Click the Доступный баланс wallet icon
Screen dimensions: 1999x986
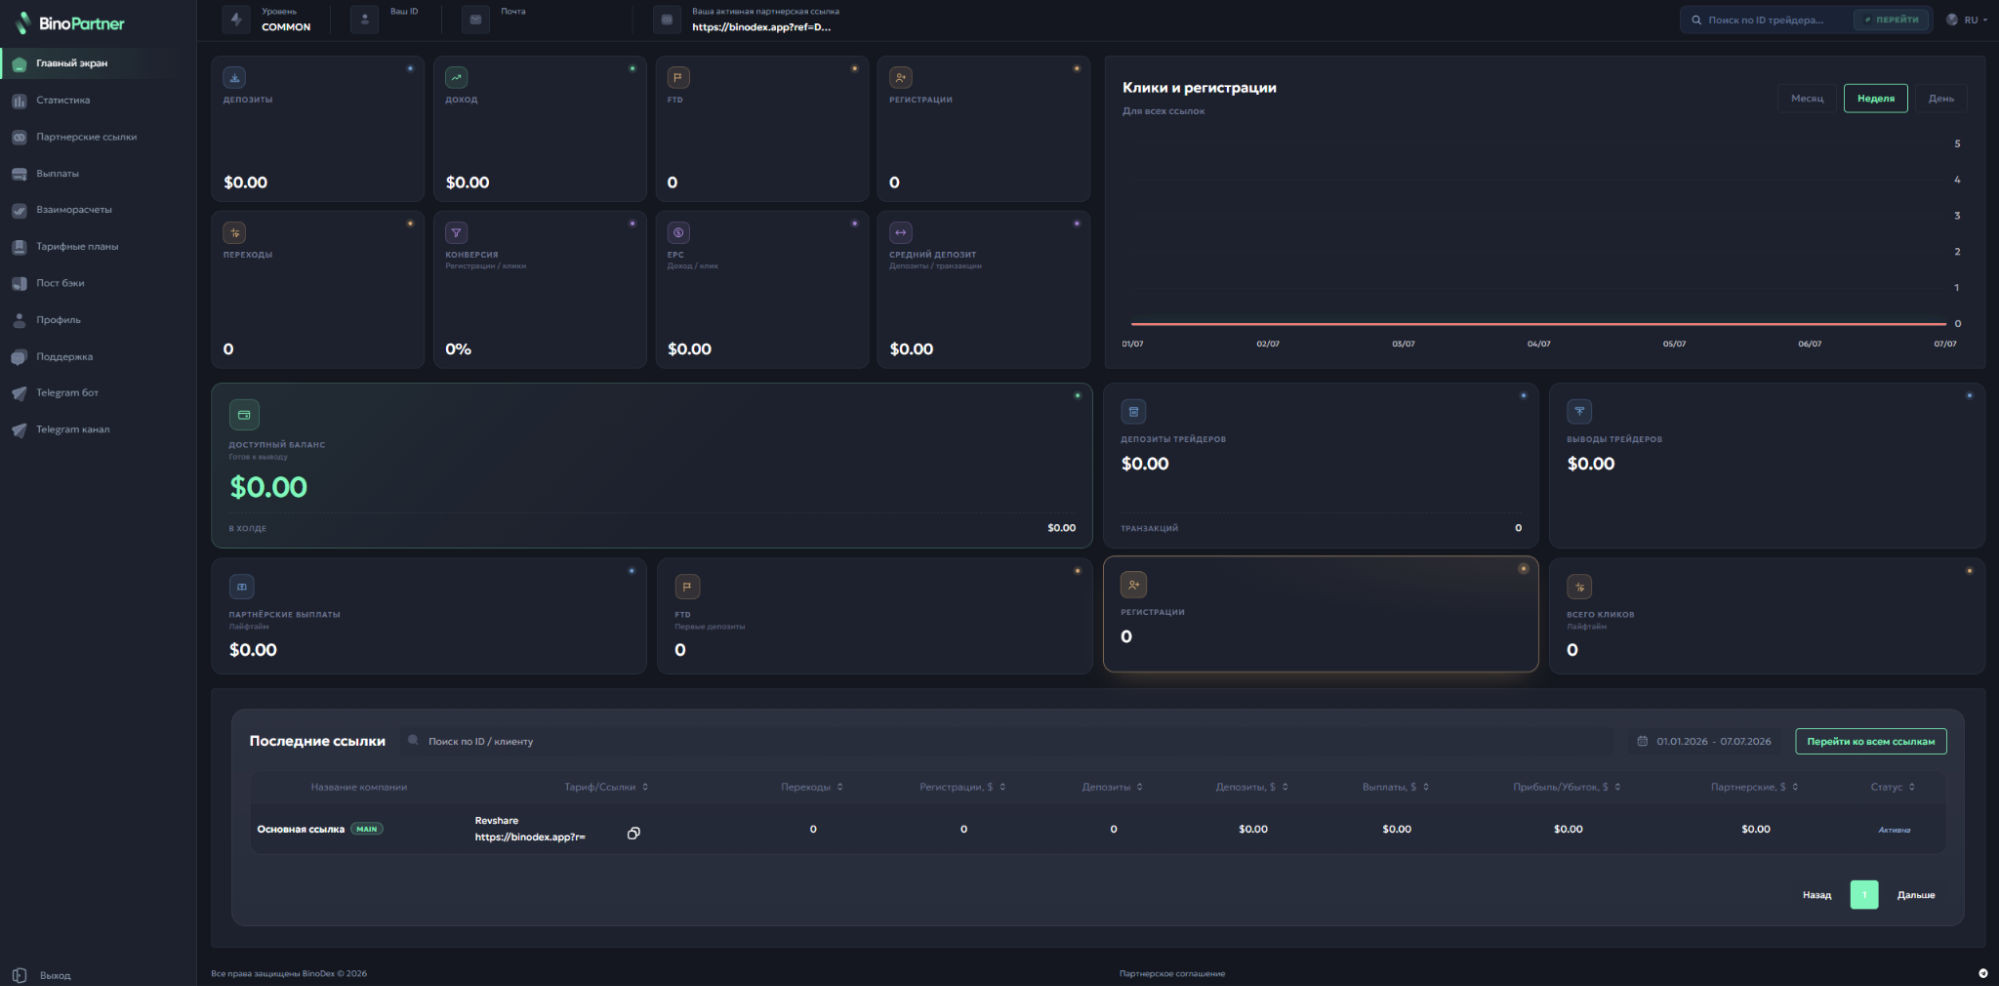point(244,414)
